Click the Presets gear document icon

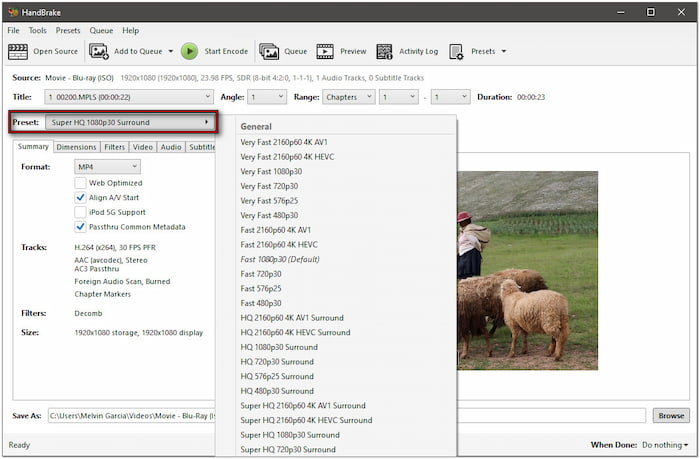456,51
